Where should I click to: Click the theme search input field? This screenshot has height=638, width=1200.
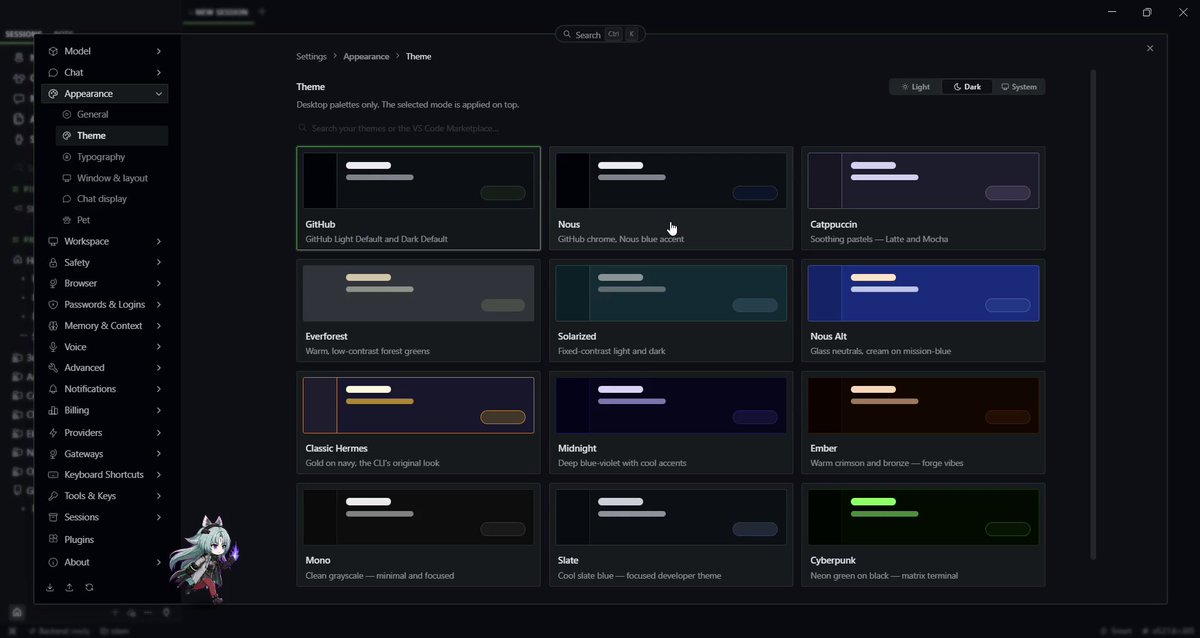pos(670,128)
